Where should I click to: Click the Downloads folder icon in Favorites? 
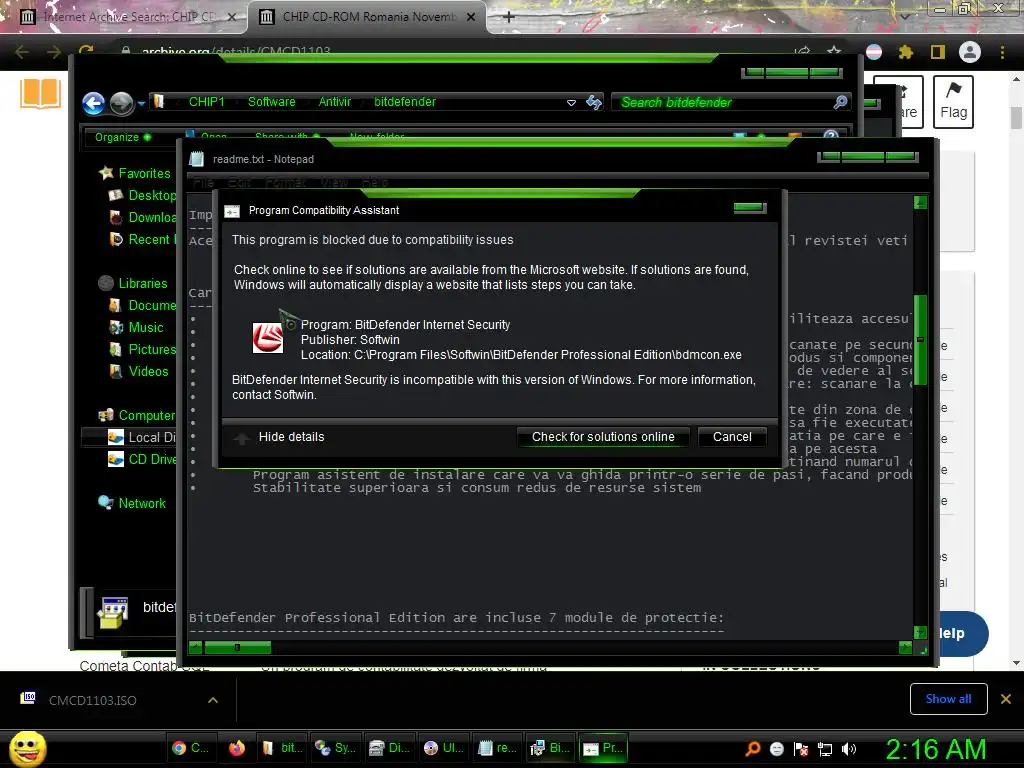[x=116, y=217]
